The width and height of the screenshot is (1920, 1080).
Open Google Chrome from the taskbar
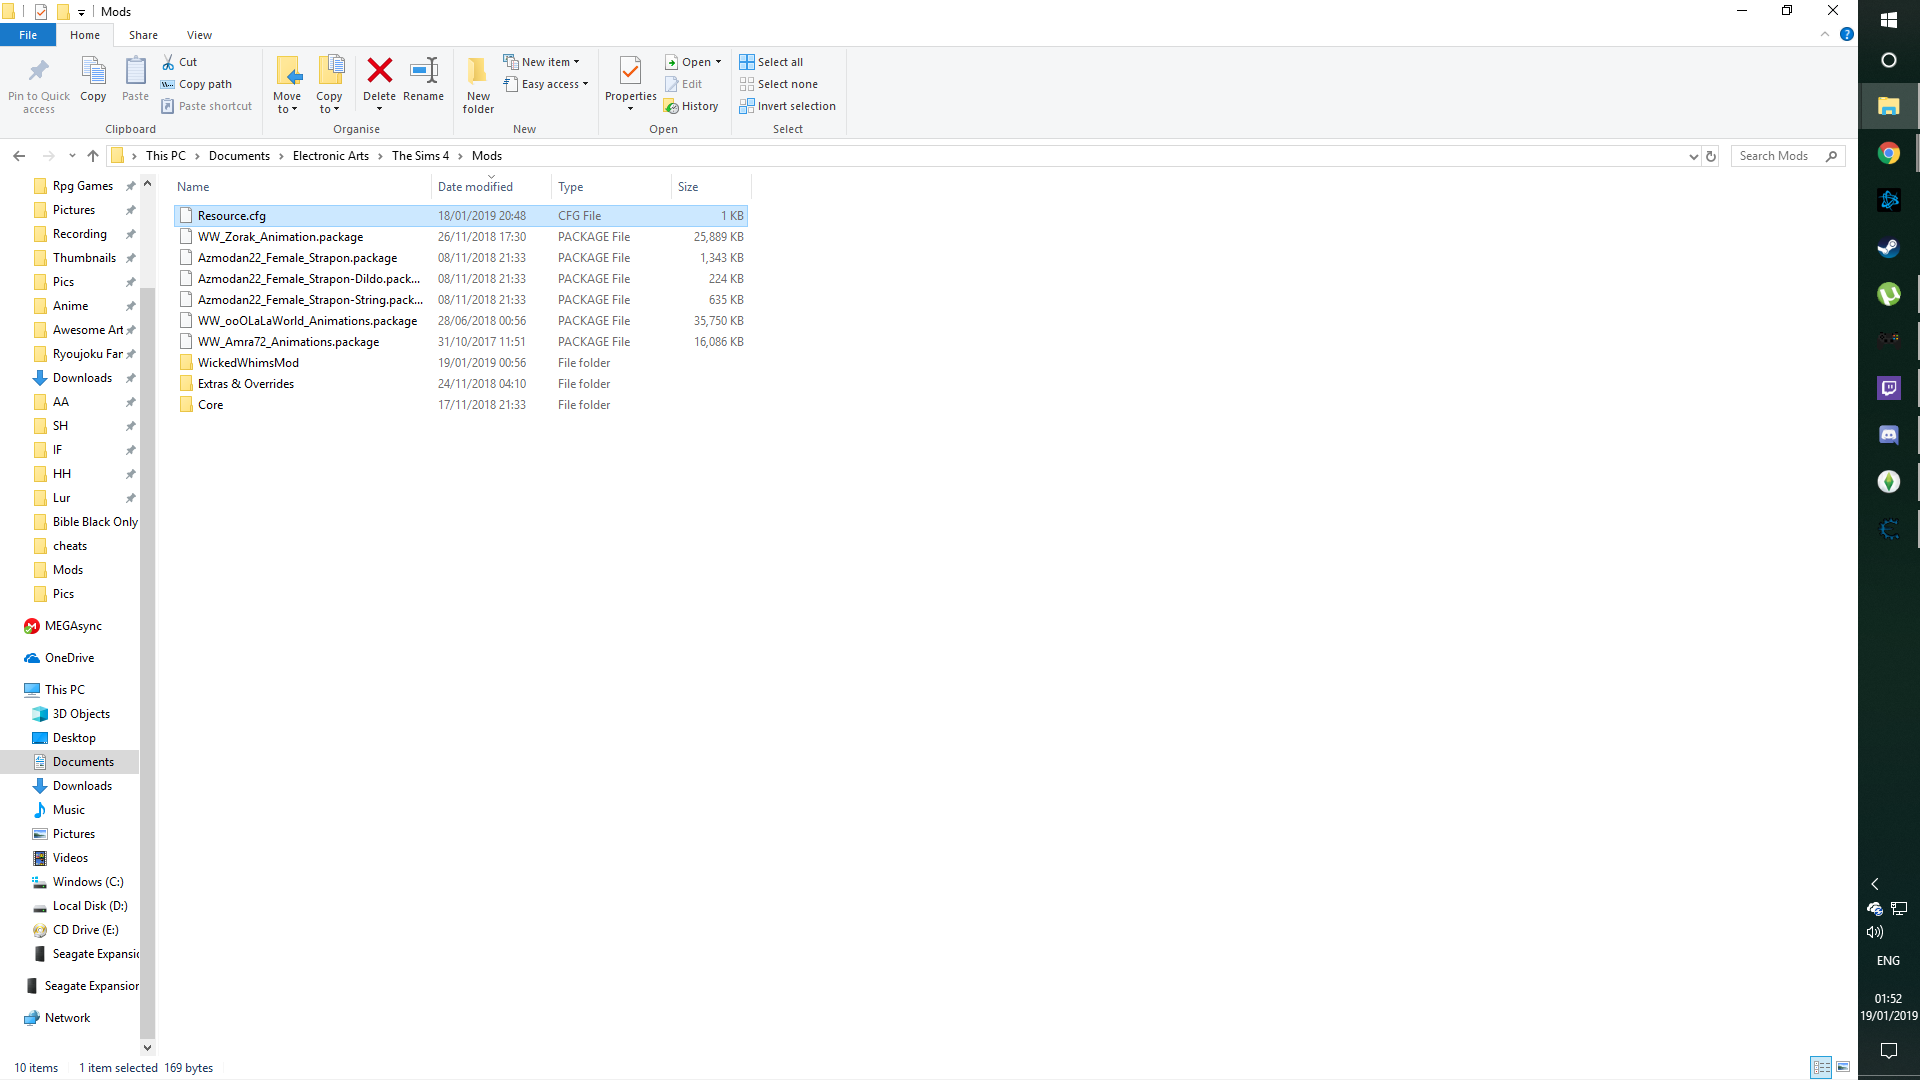1889,153
